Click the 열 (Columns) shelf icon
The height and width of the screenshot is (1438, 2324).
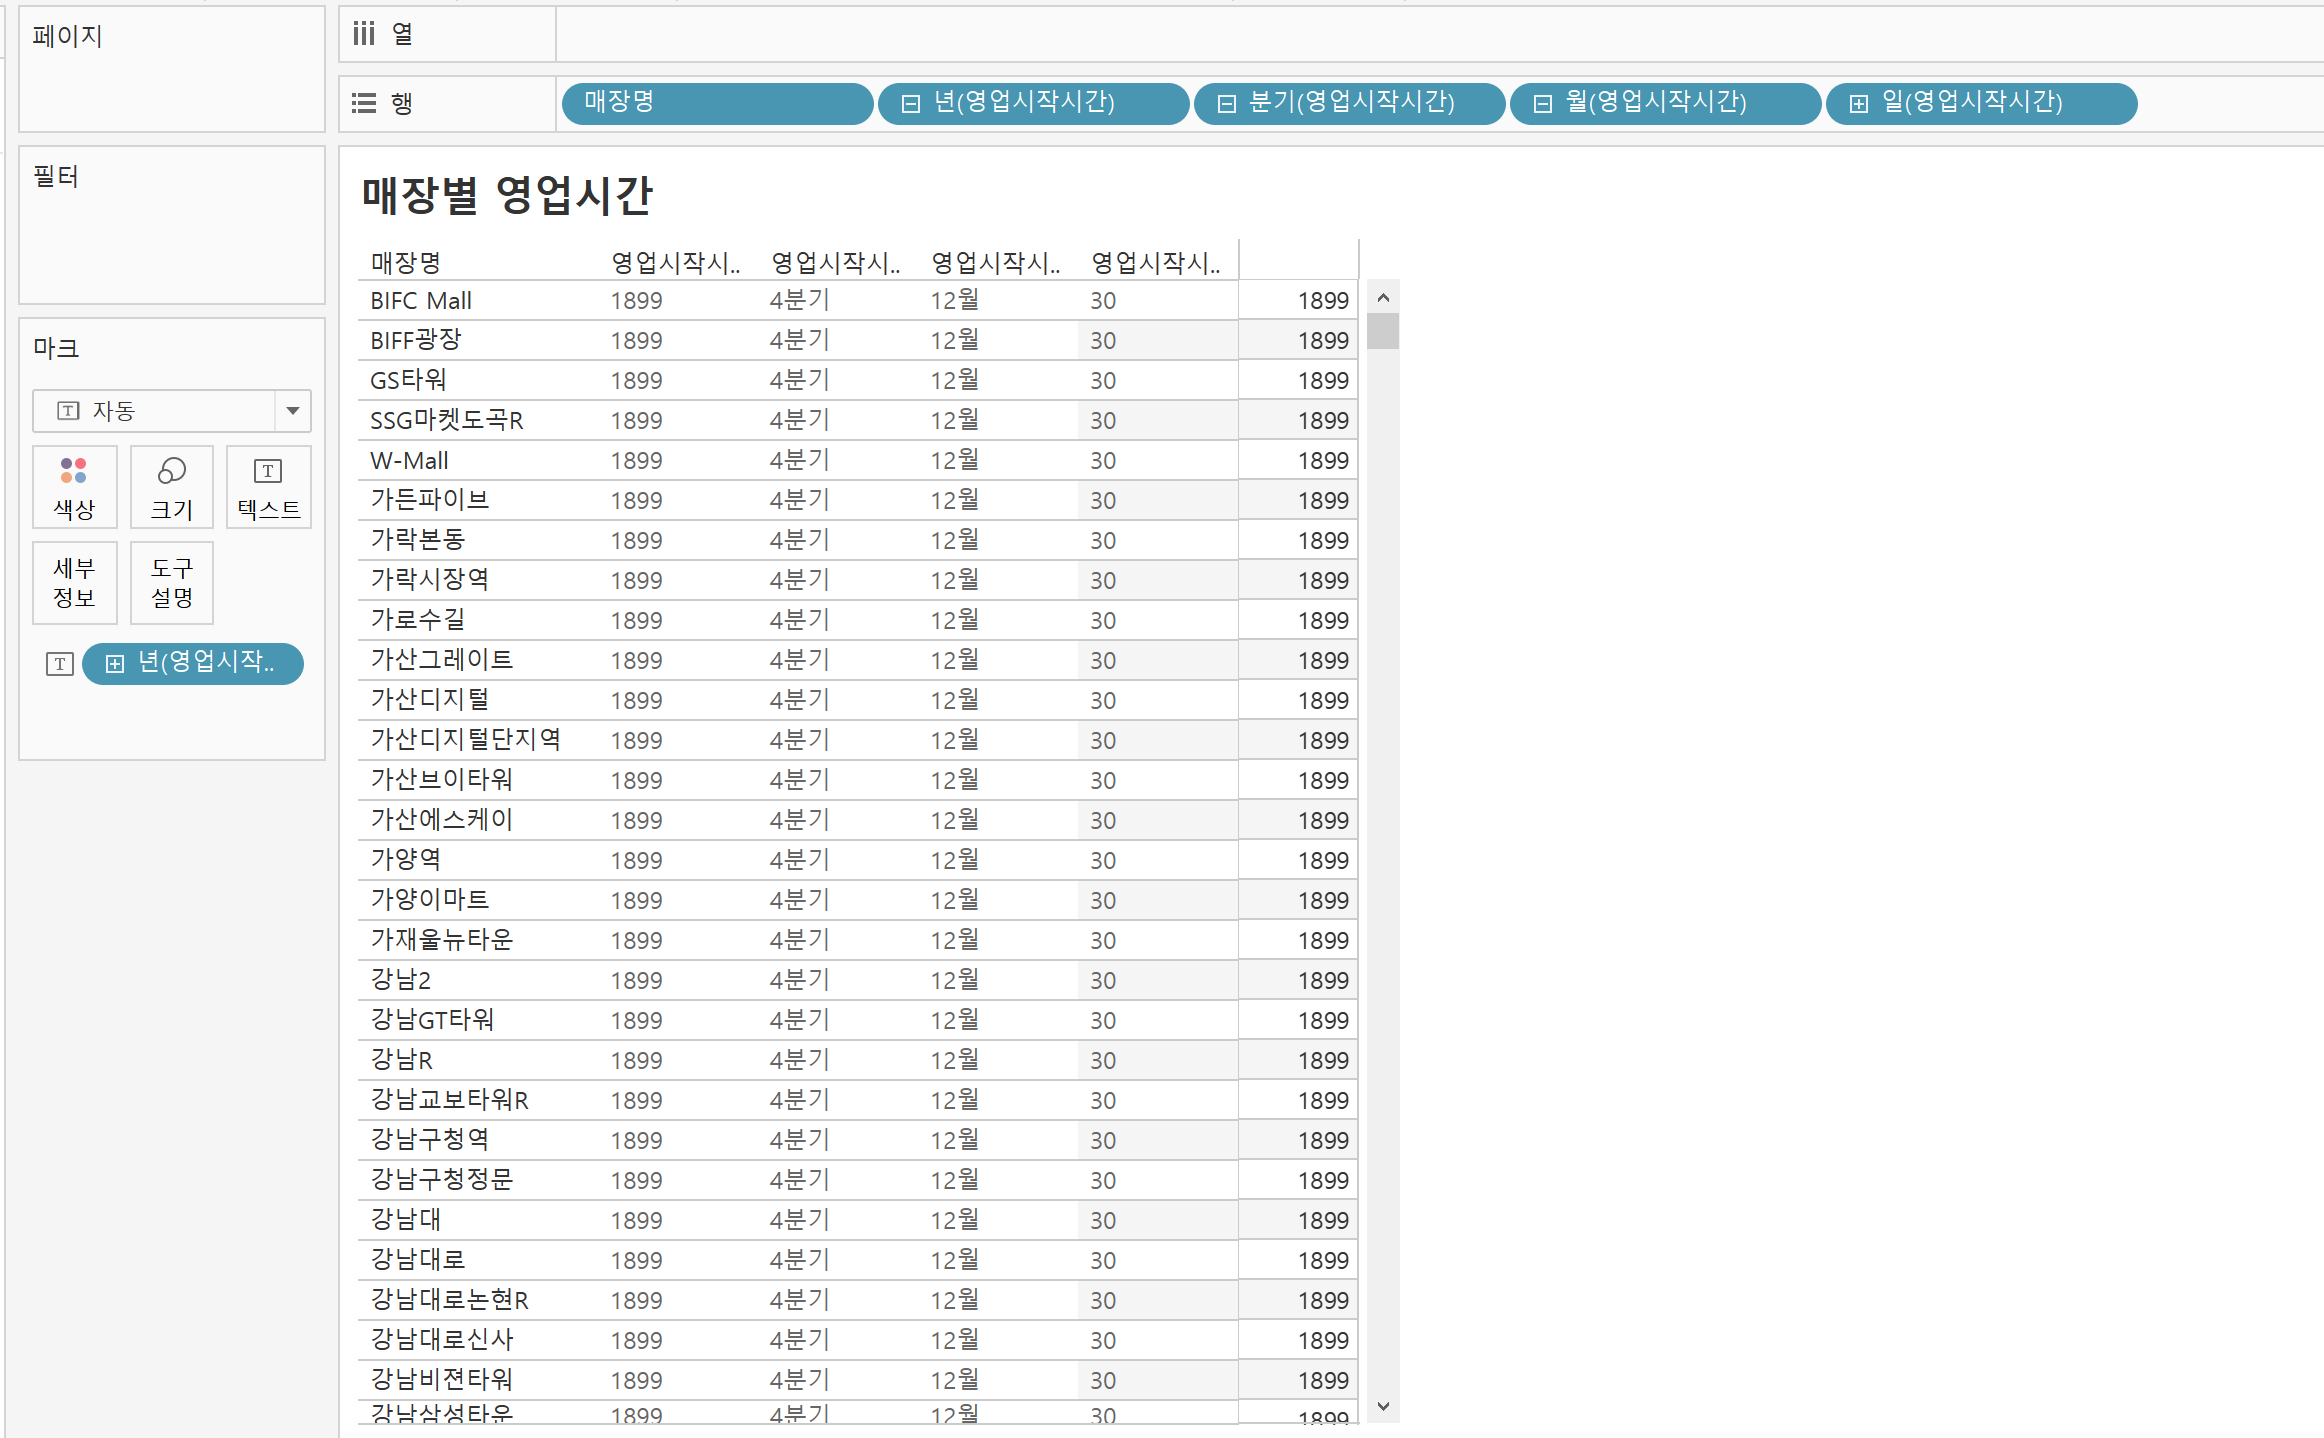364,34
